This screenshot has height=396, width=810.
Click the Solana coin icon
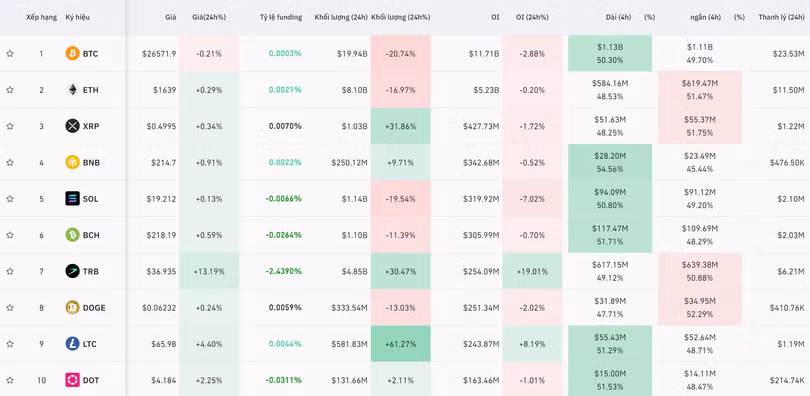72,199
